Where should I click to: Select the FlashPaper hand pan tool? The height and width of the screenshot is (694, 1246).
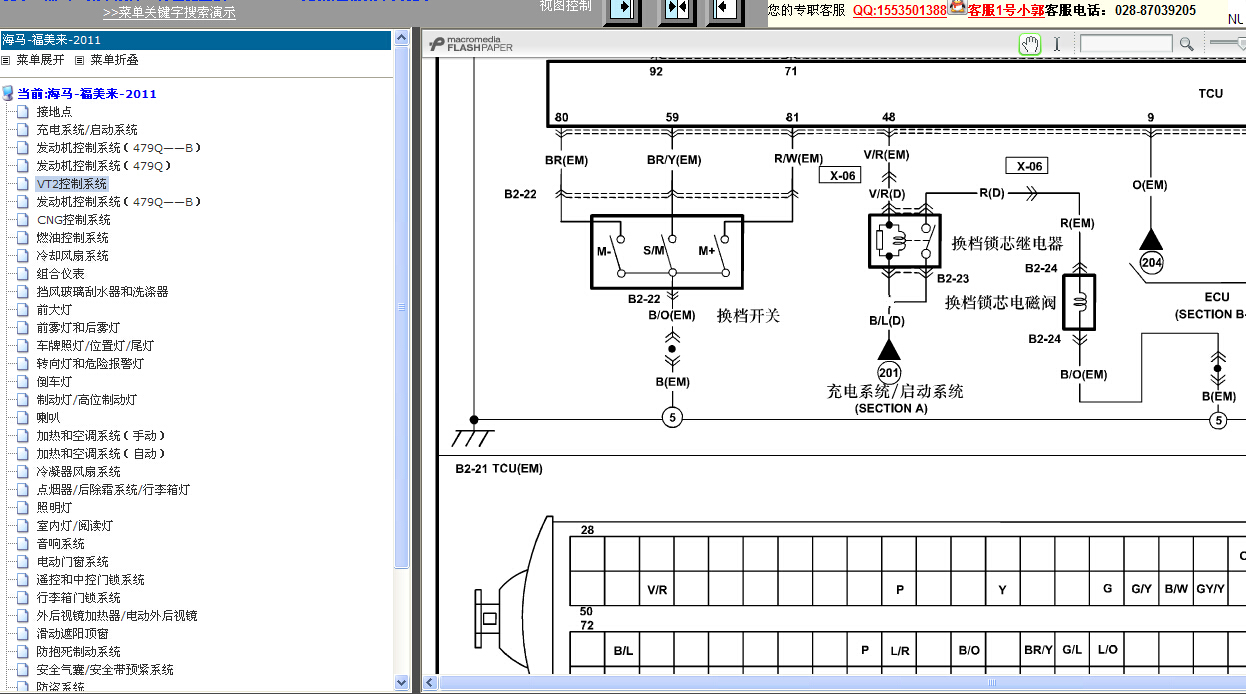(x=1030, y=44)
